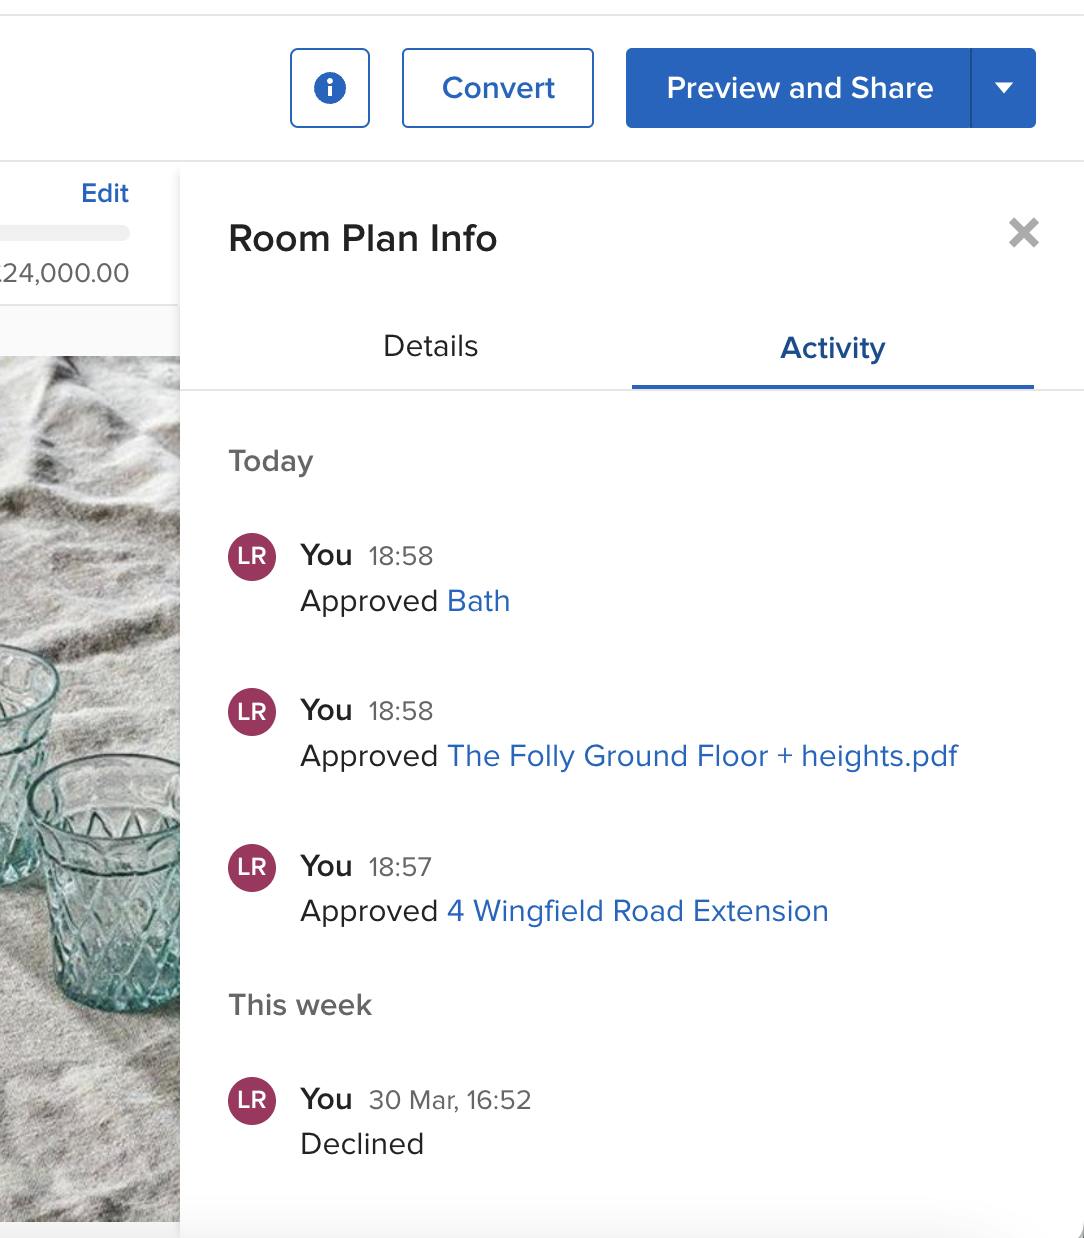This screenshot has height=1238, width=1084.
Task: Open the 4 Wingfield Road Extension link
Action: coord(638,911)
